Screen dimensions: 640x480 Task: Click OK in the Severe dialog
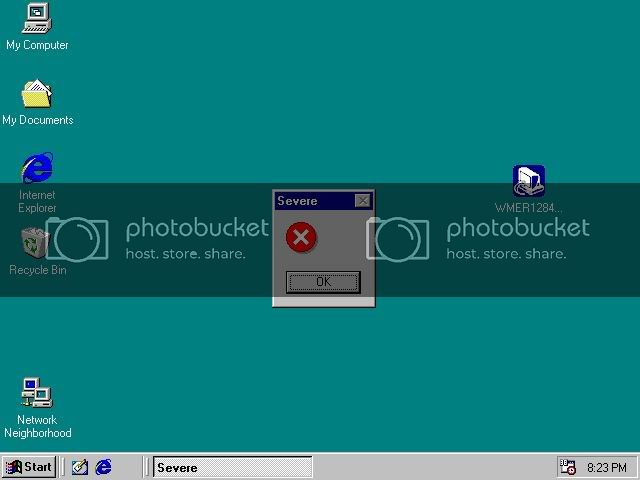click(323, 282)
